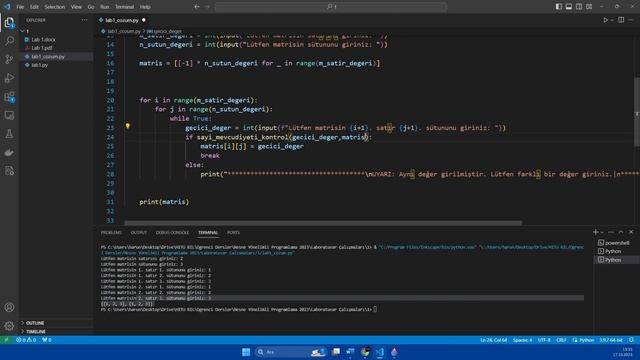Viewport: 640px width, 360px height.
Task: Select the lab1_cozum.py editor tab
Action: pos(122,20)
